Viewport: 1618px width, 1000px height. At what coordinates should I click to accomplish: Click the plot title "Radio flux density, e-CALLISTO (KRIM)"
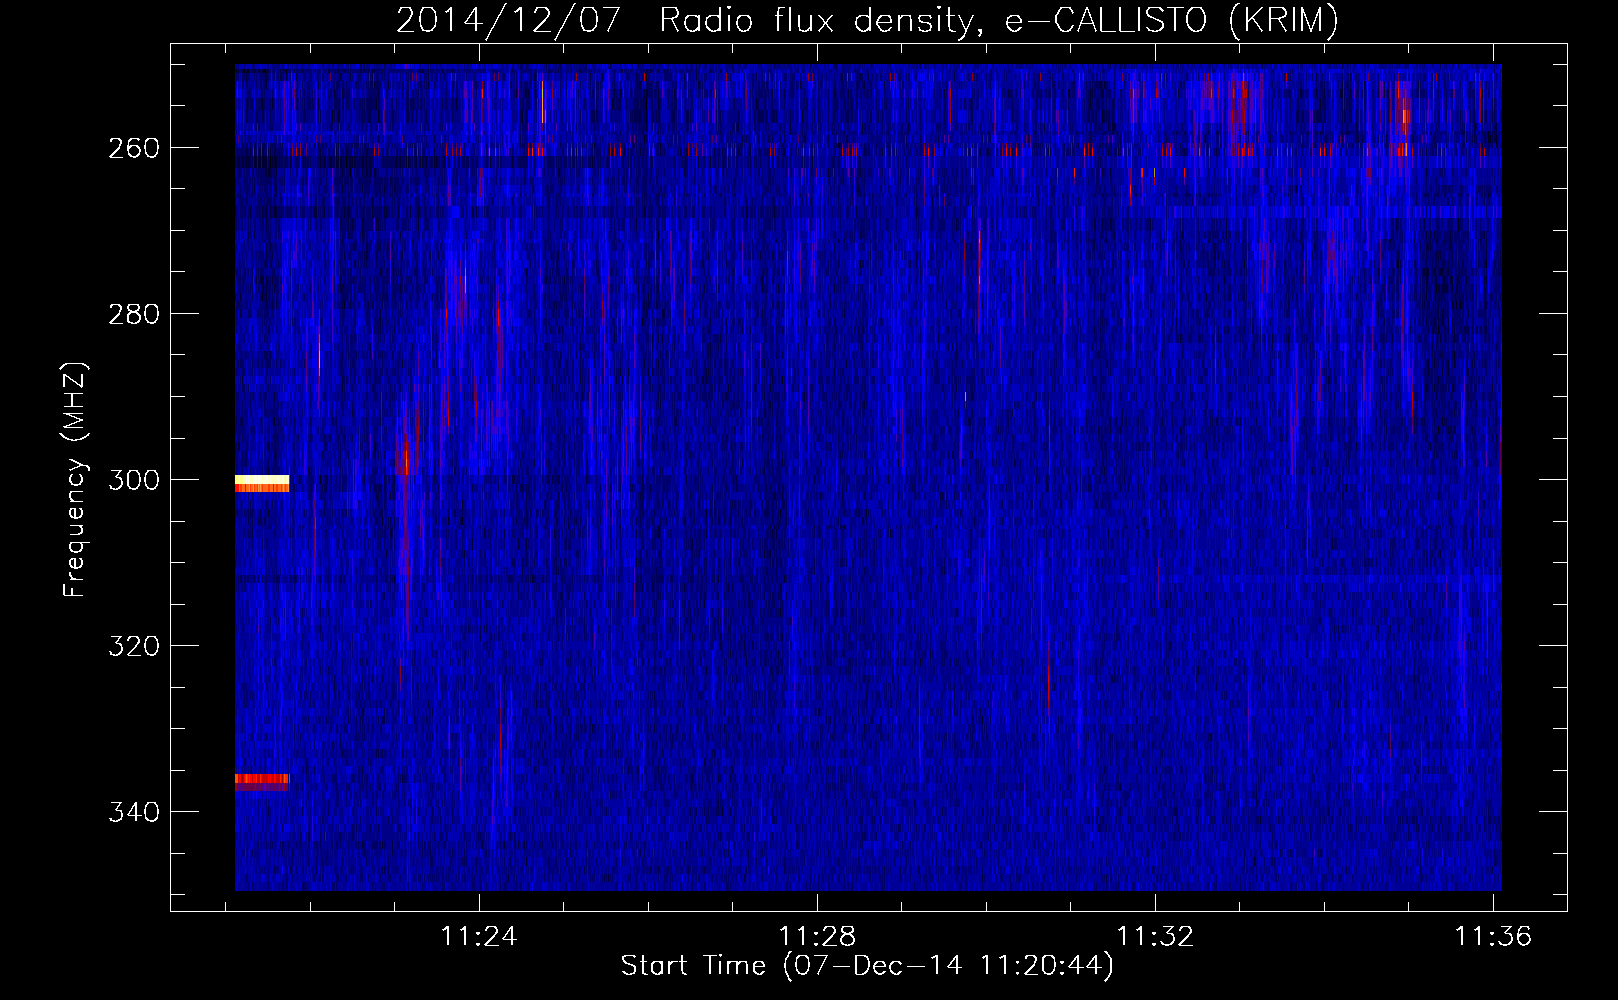pyautogui.click(x=998, y=20)
